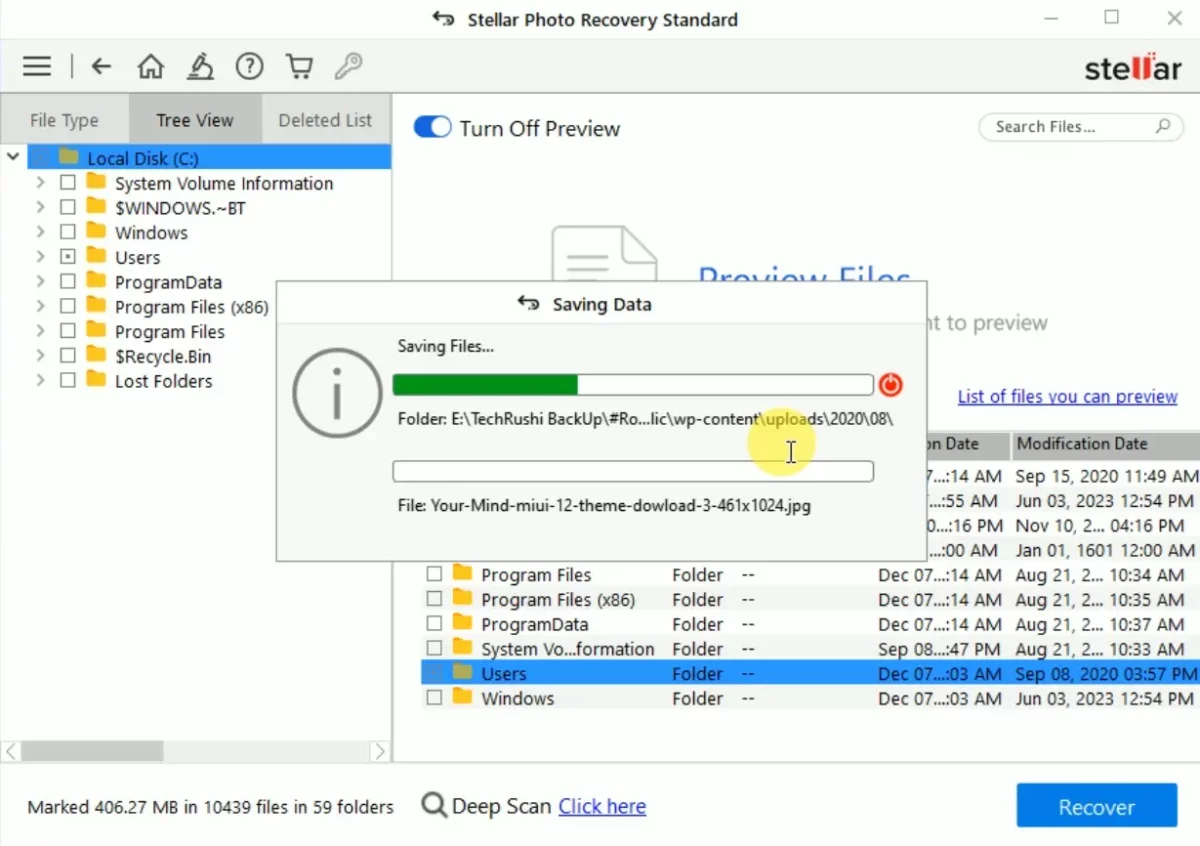Switch to the Deleted List tab

325,120
